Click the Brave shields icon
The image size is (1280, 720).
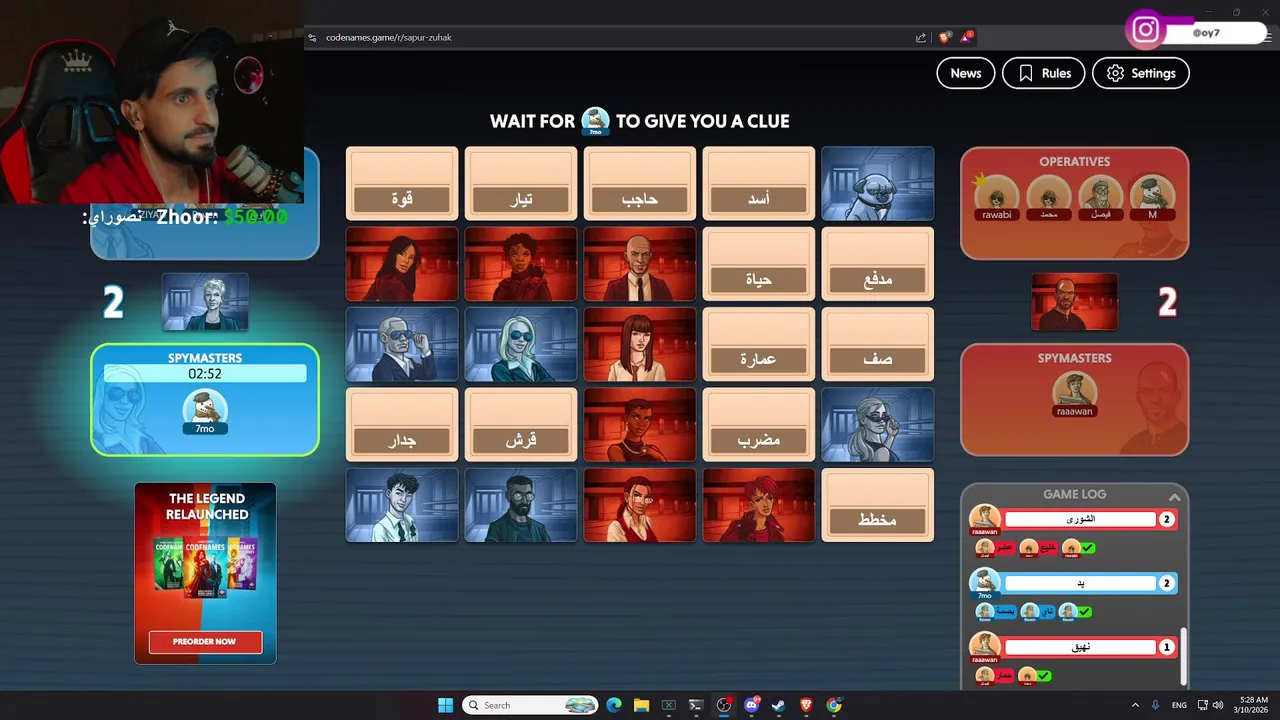pos(944,37)
